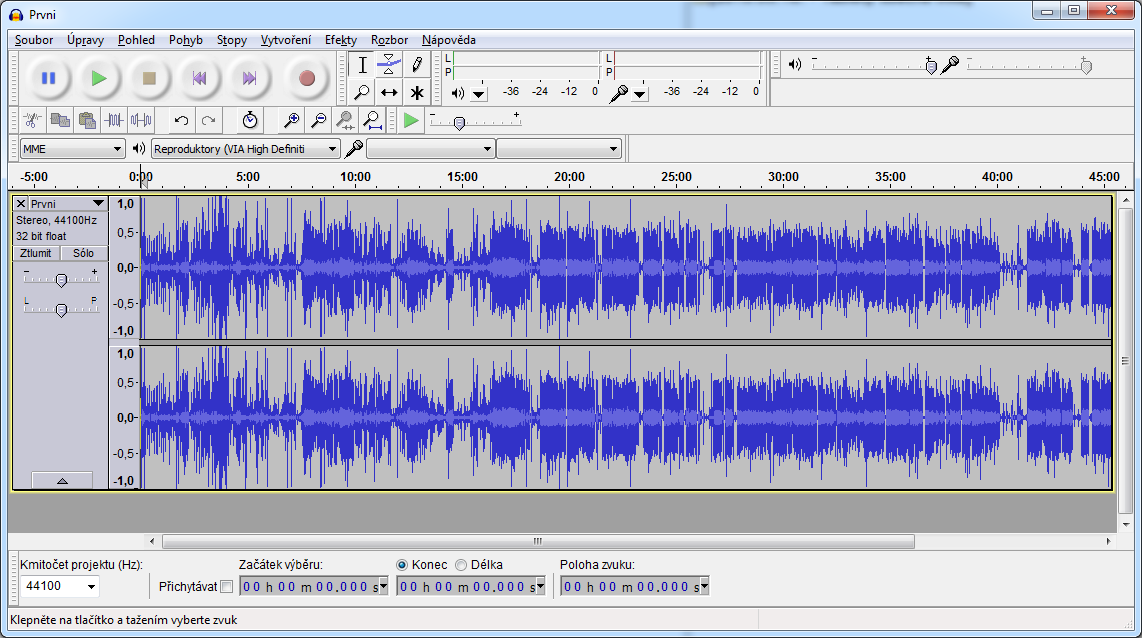Click the playback speed slider
The height and width of the screenshot is (638, 1142).
[x=475, y=122]
